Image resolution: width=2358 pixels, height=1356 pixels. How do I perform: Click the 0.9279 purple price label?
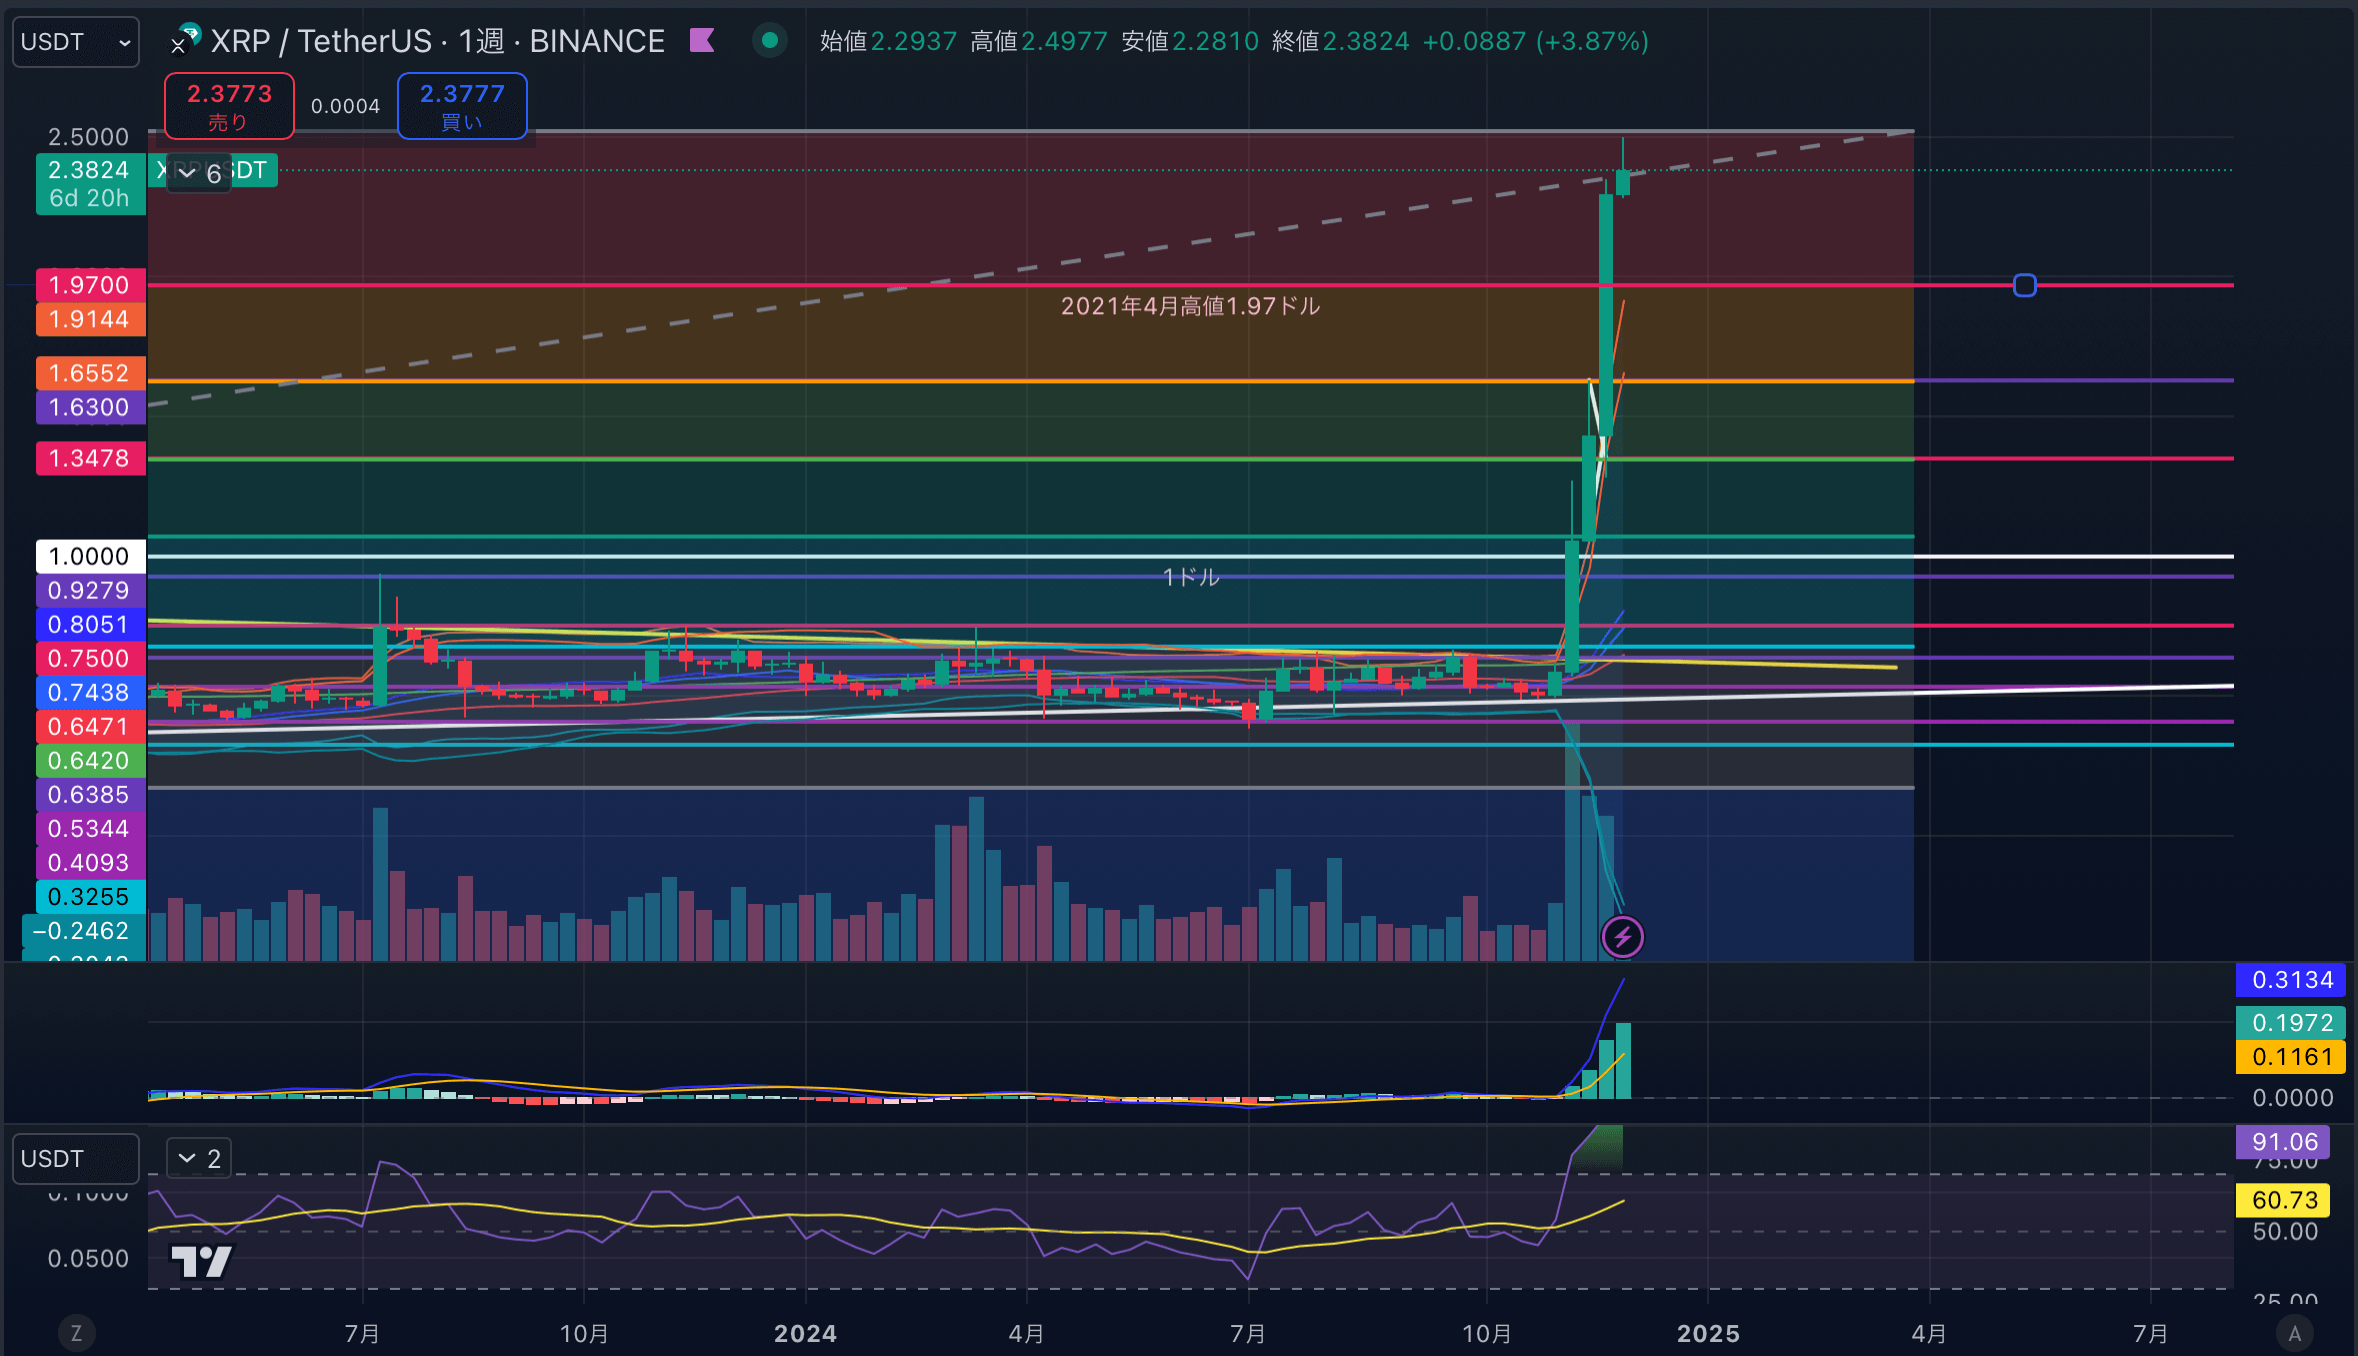[90, 590]
